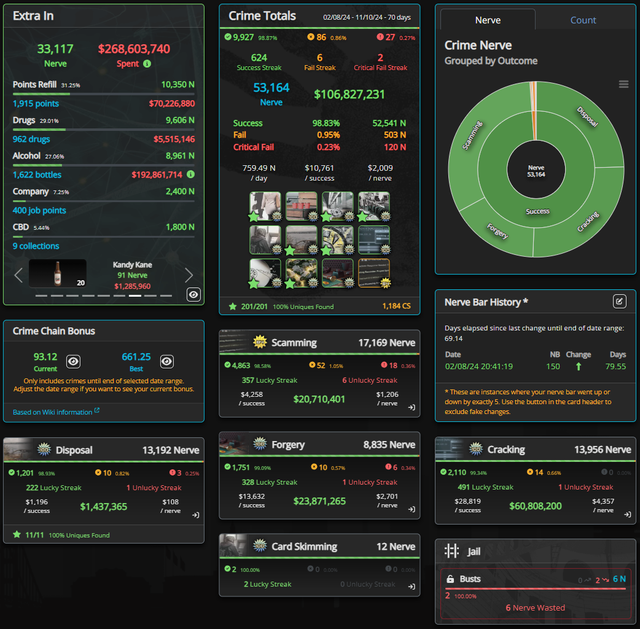
Task: Click the 1,184 CS value
Action: point(396,306)
